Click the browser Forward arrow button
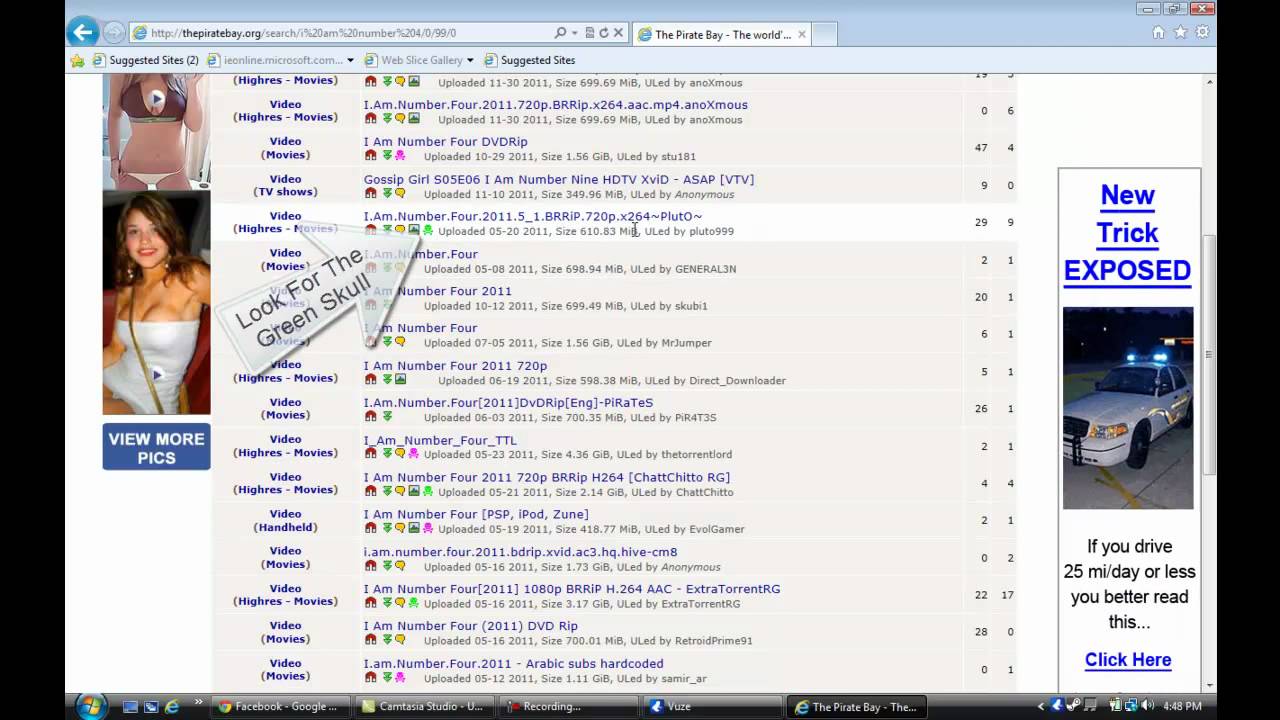The image size is (1280, 720). [115, 33]
